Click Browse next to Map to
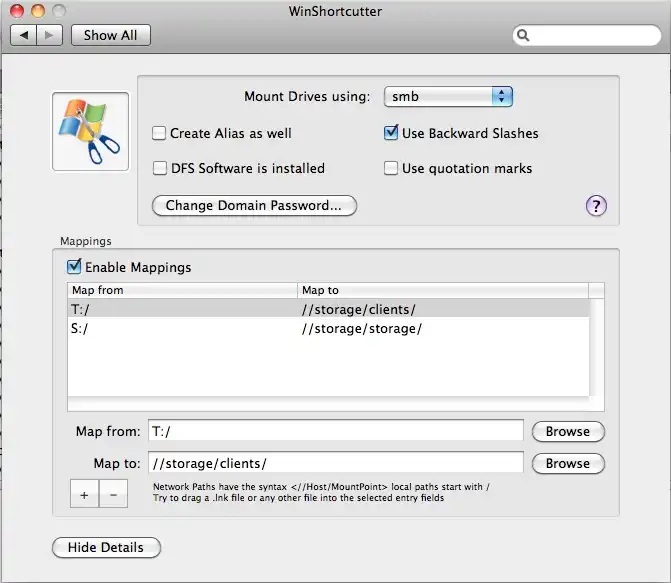This screenshot has height=583, width=671. coord(568,464)
